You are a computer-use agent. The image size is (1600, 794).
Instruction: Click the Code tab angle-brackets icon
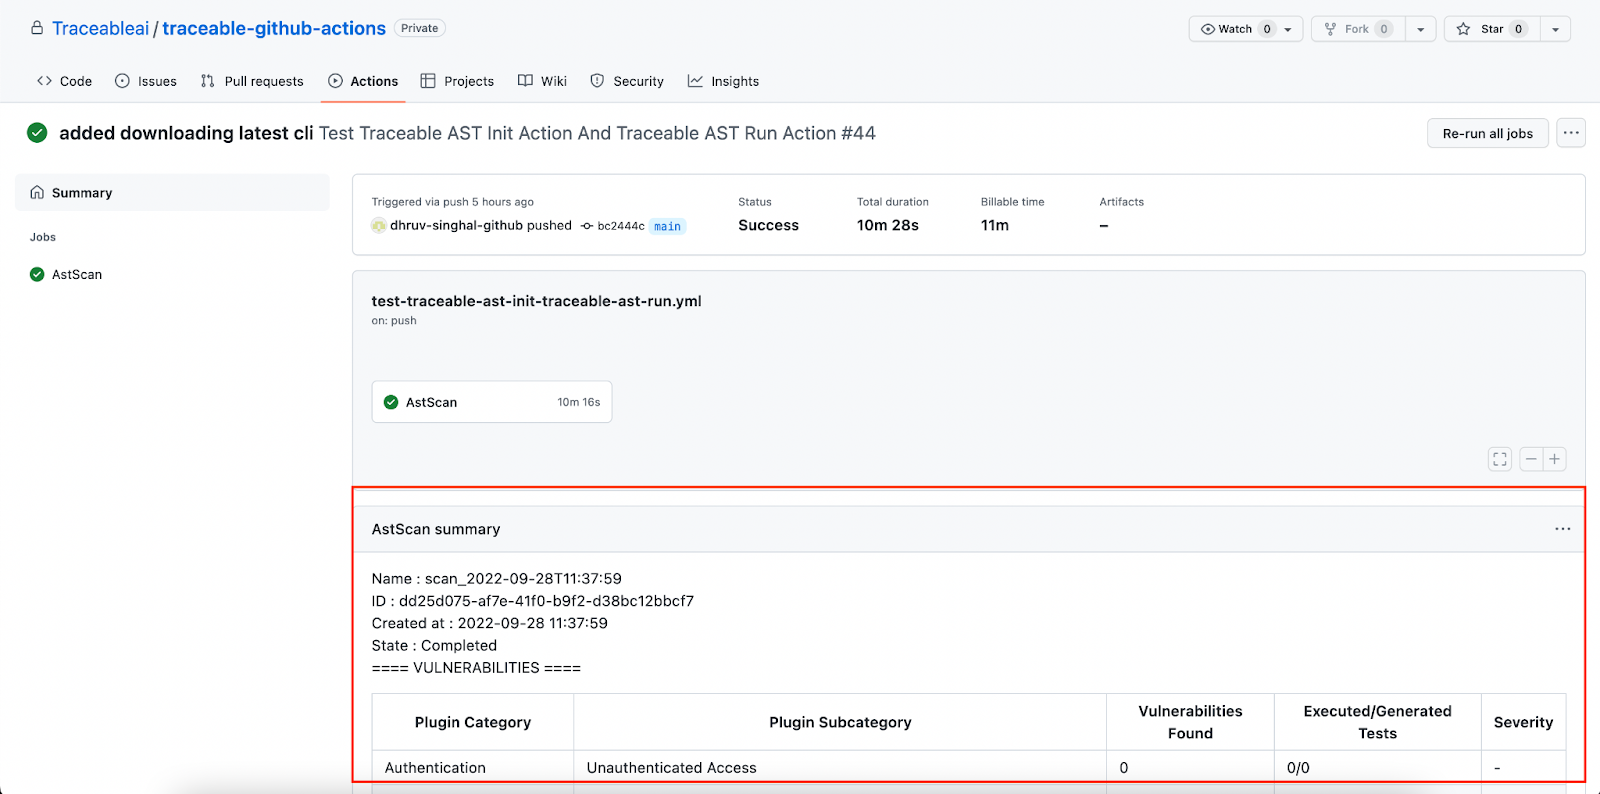44,81
